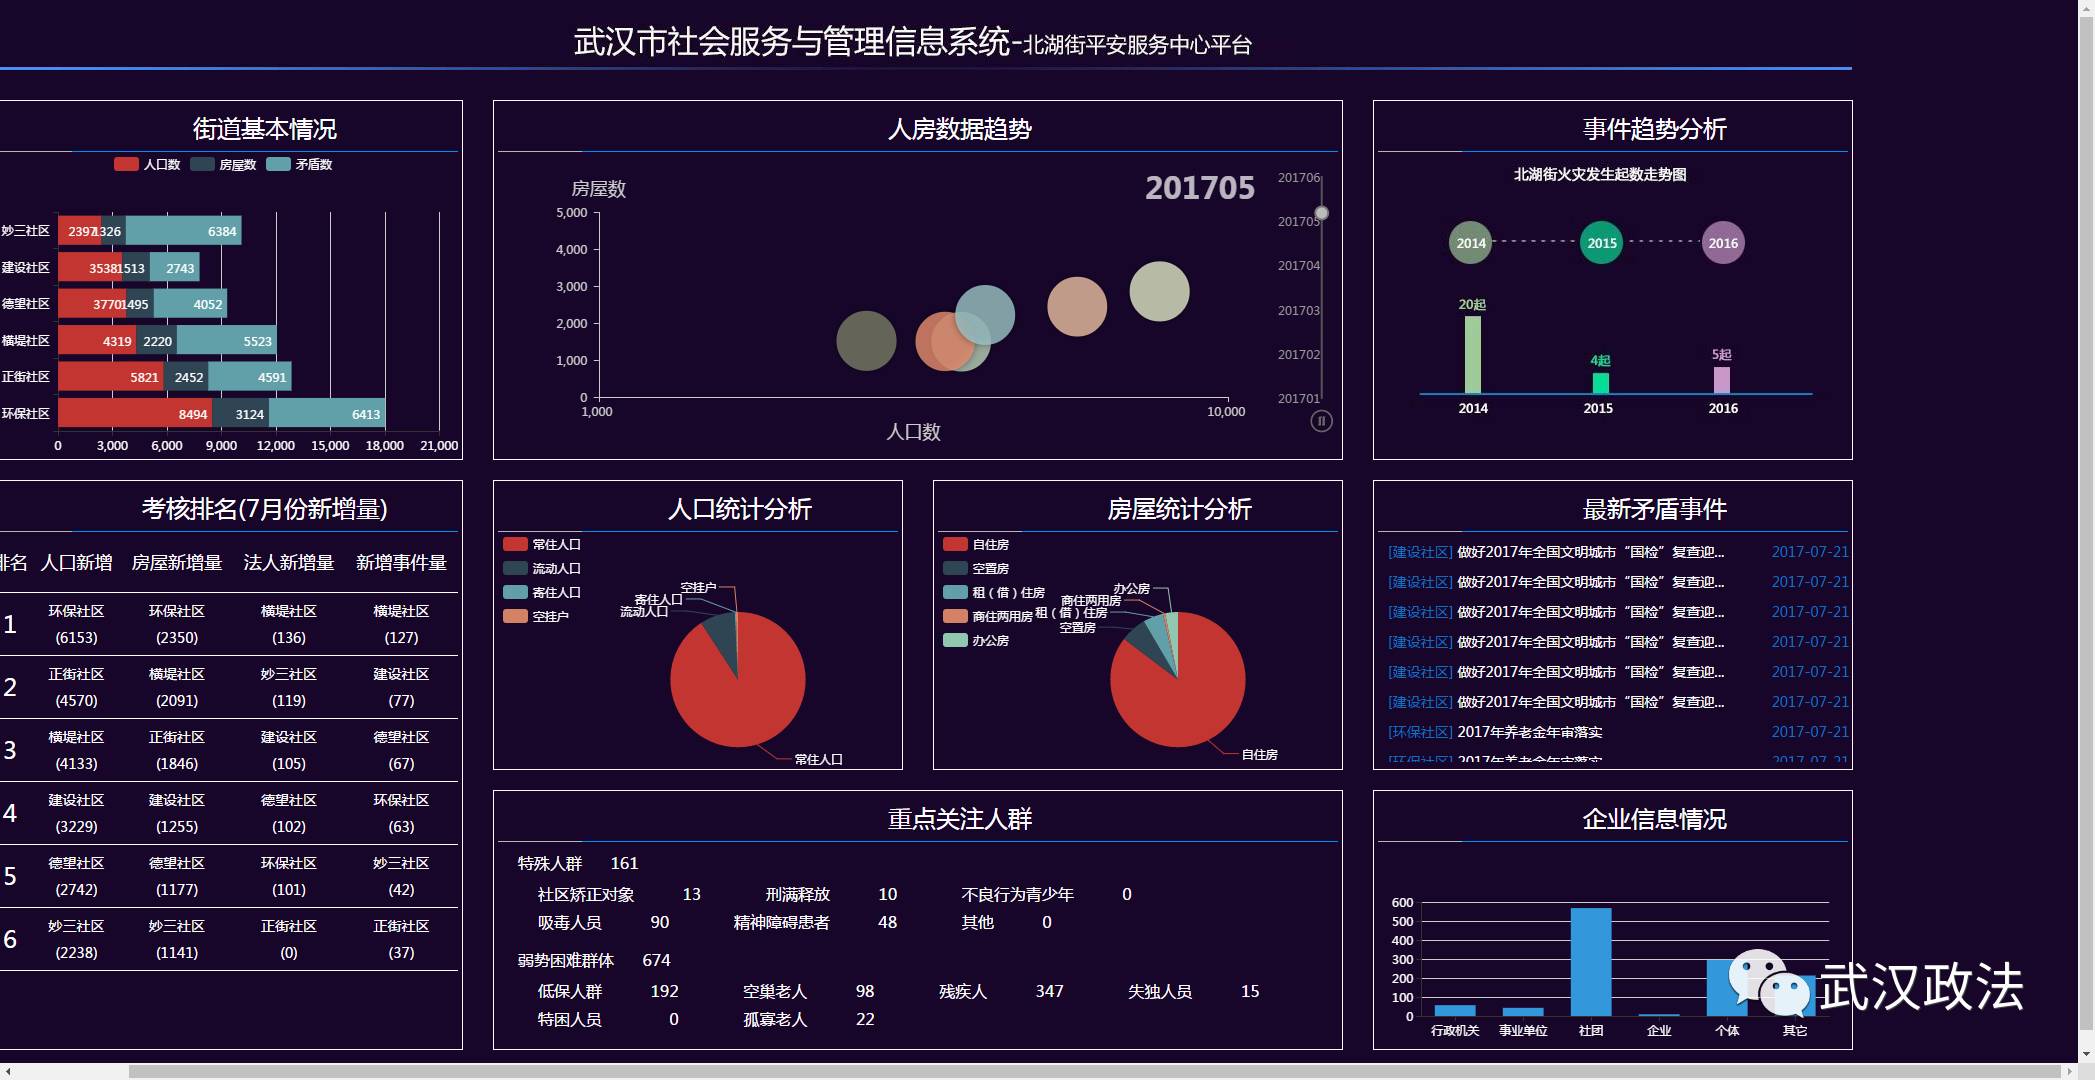Click the 正街社区 dark segment 2452

coord(186,377)
